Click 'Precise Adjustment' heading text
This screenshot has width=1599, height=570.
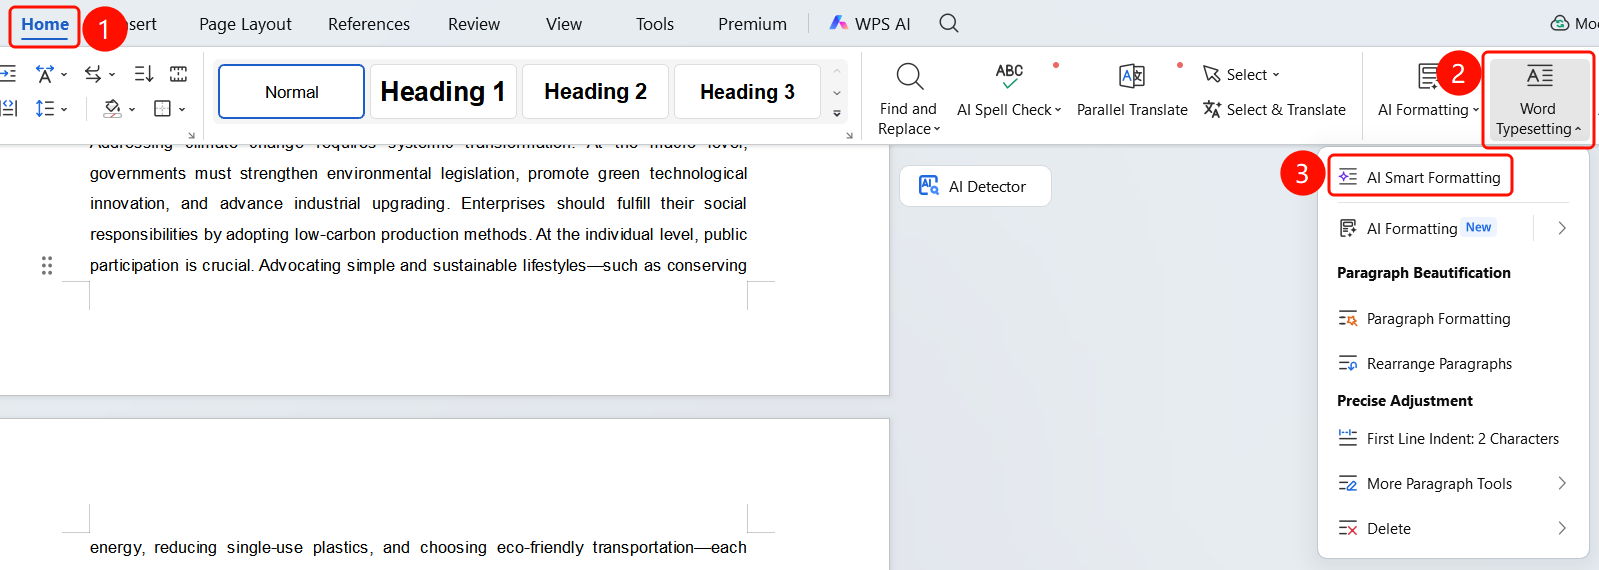[1405, 401]
